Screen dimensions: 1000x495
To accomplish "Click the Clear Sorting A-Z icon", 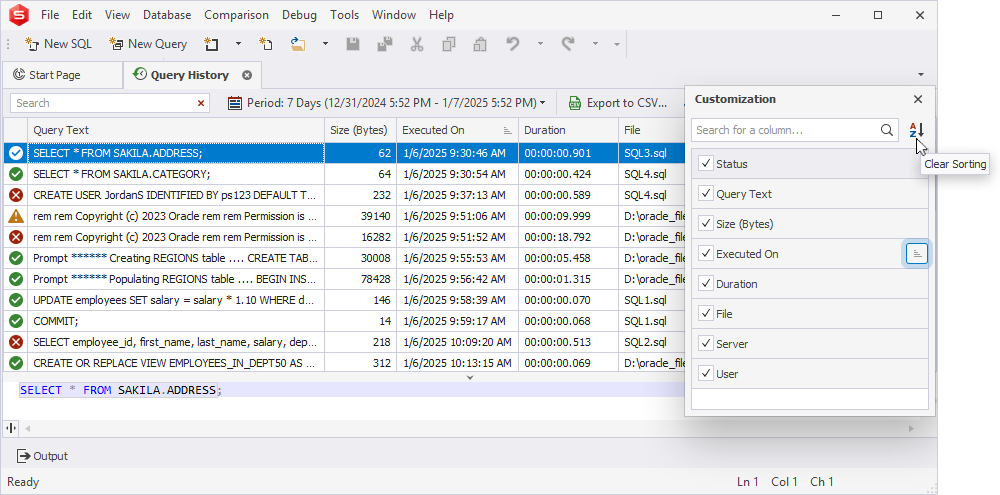I will [x=916, y=130].
